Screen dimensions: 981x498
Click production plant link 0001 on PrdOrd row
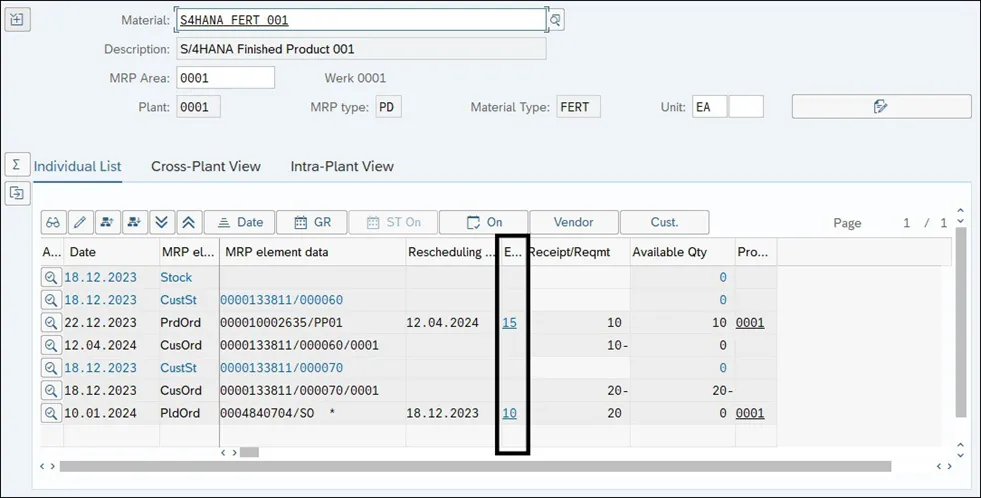point(750,323)
